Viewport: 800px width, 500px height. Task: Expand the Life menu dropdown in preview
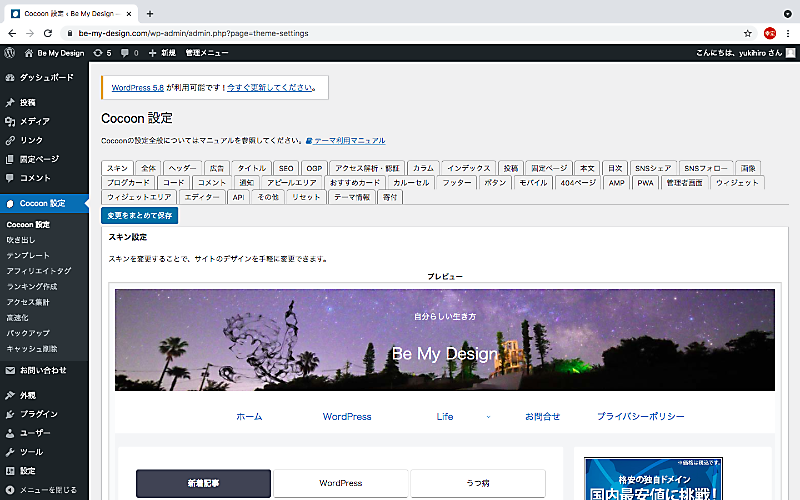[488, 416]
